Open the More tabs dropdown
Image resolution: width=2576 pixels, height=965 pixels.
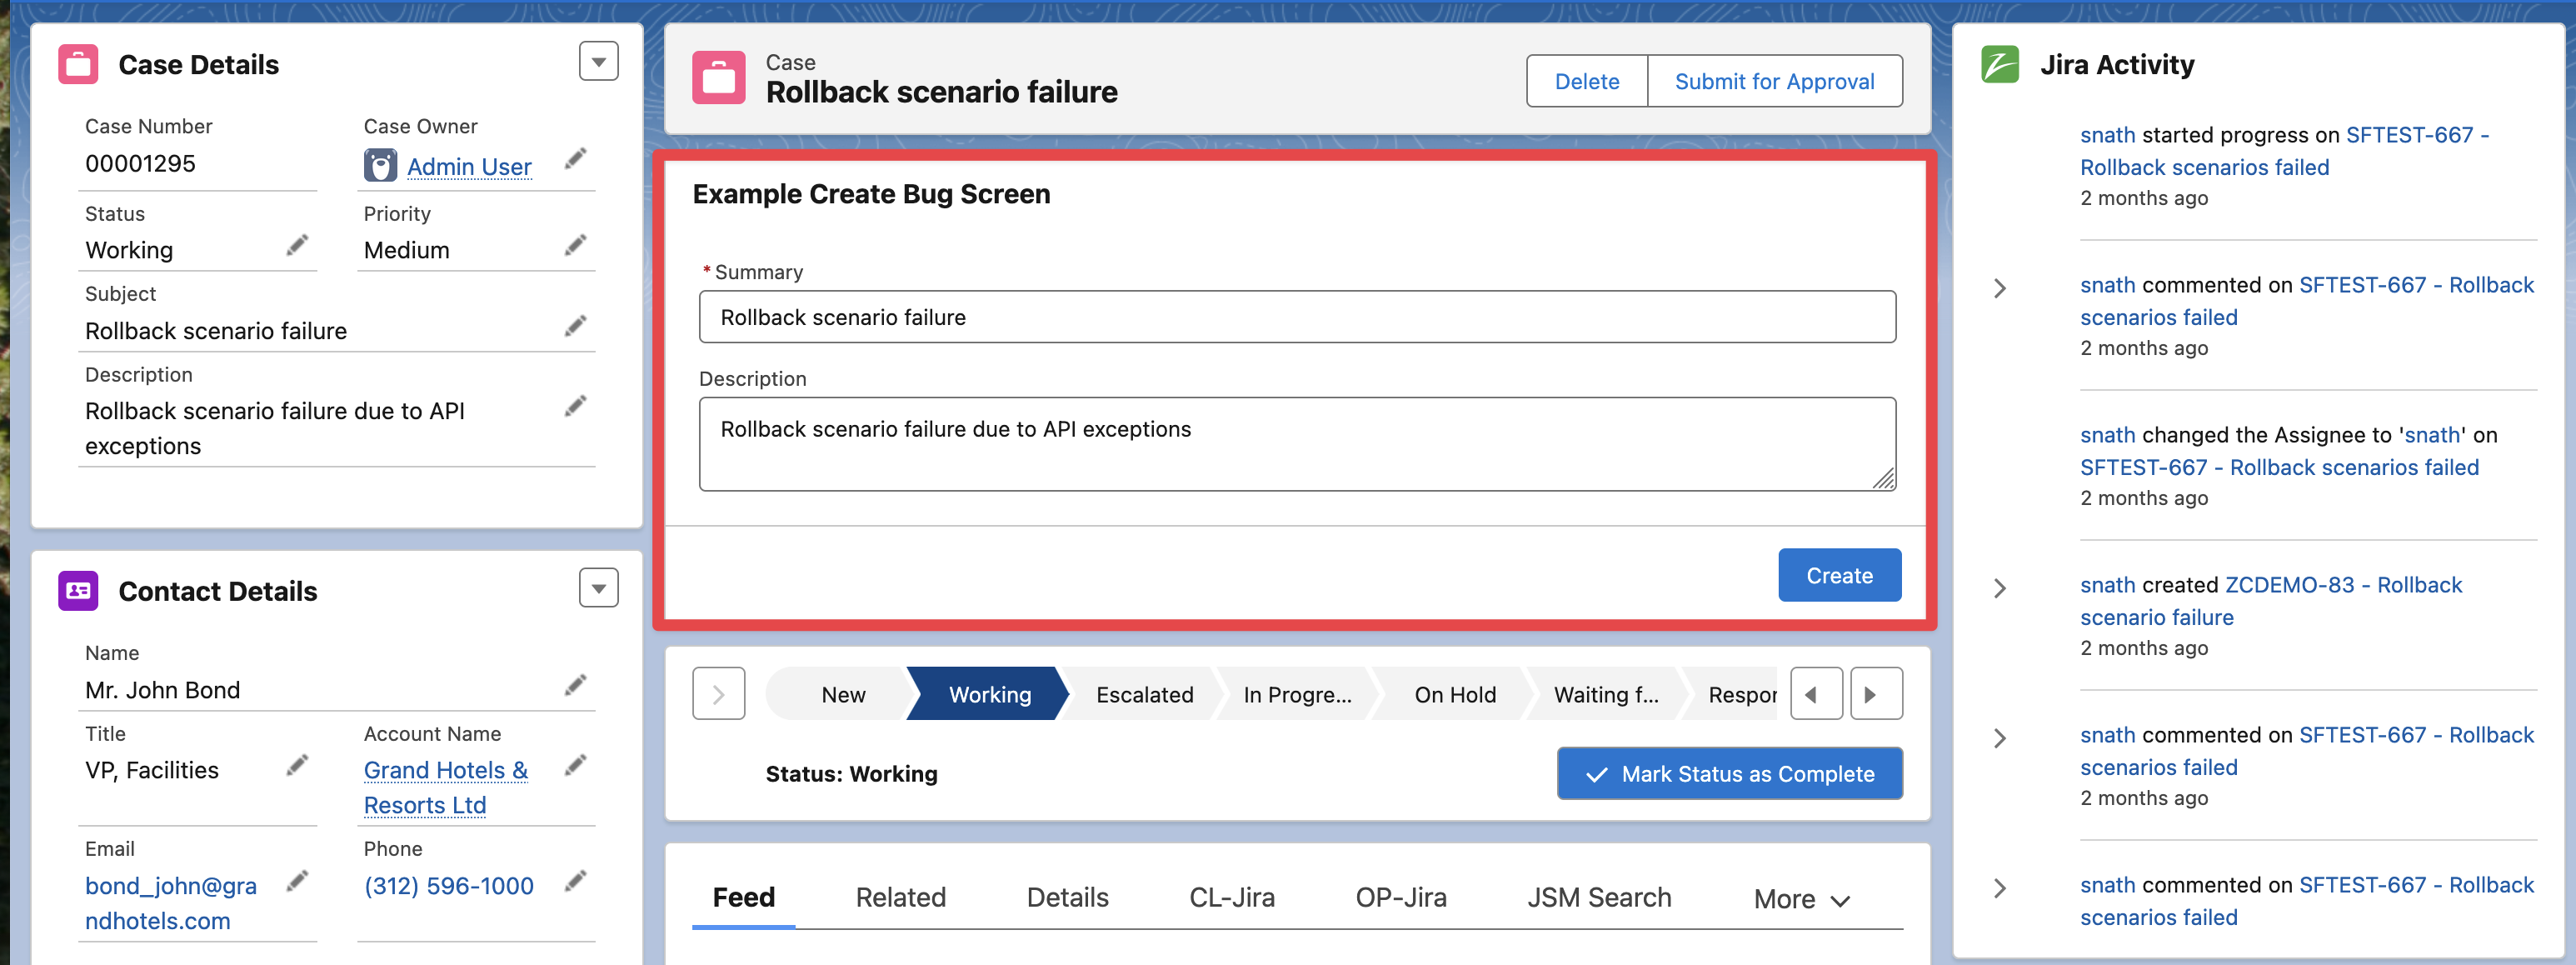[x=1801, y=899]
